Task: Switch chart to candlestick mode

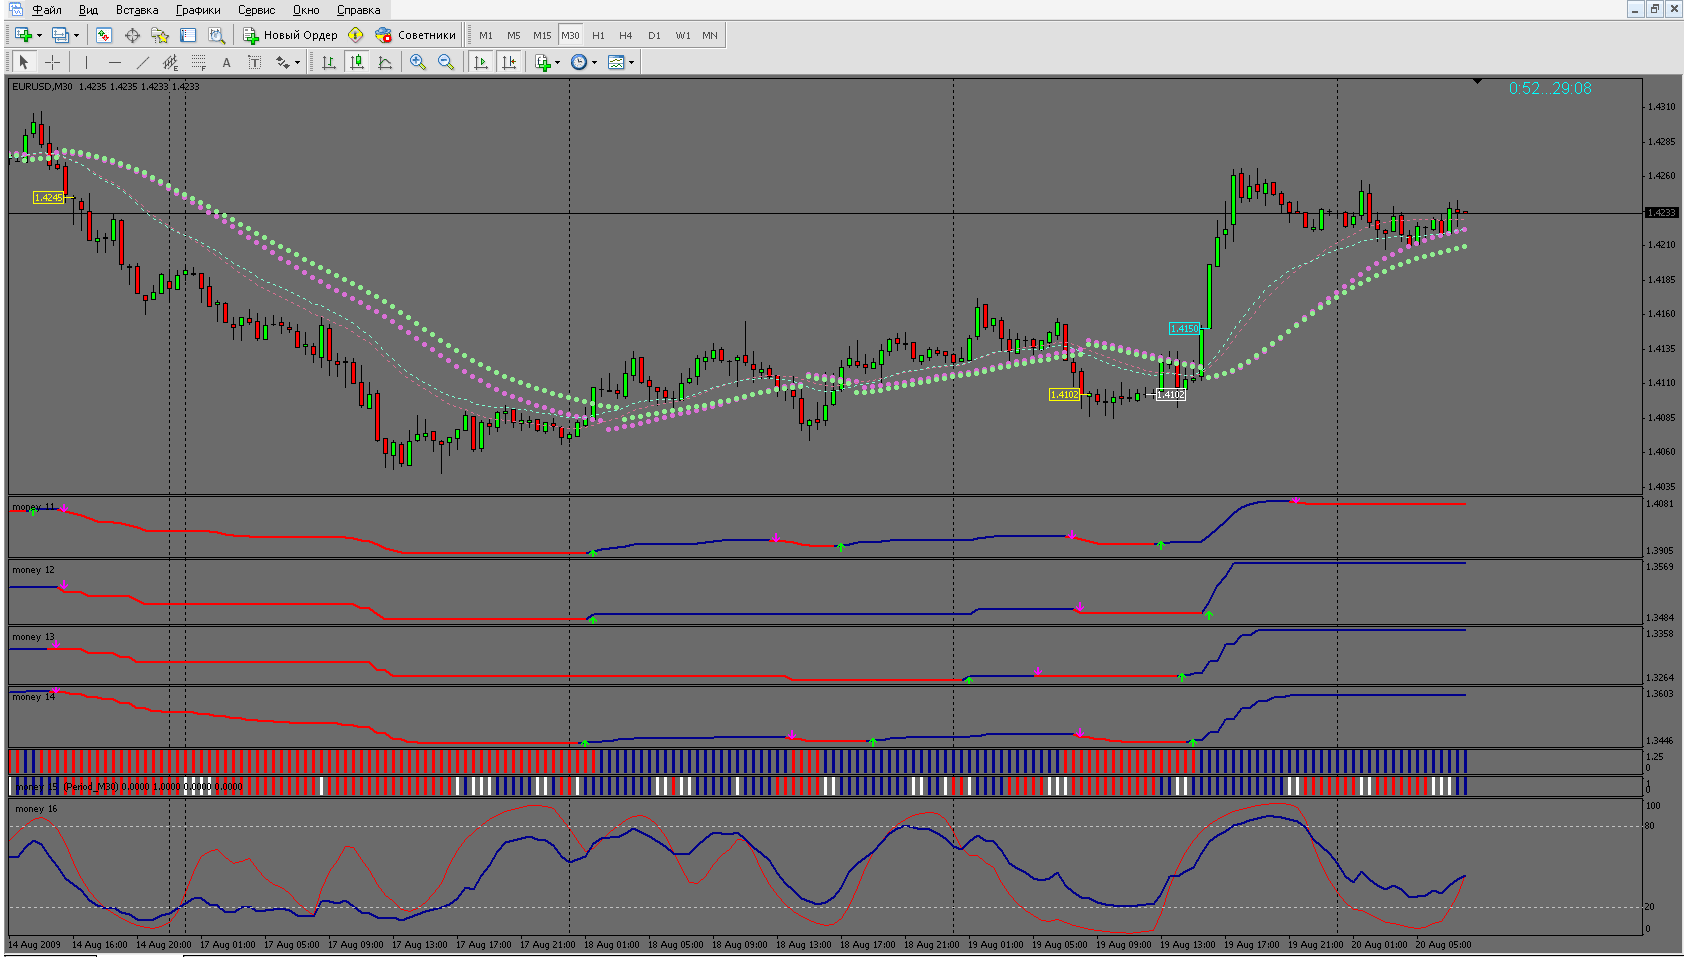Action: coord(357,62)
